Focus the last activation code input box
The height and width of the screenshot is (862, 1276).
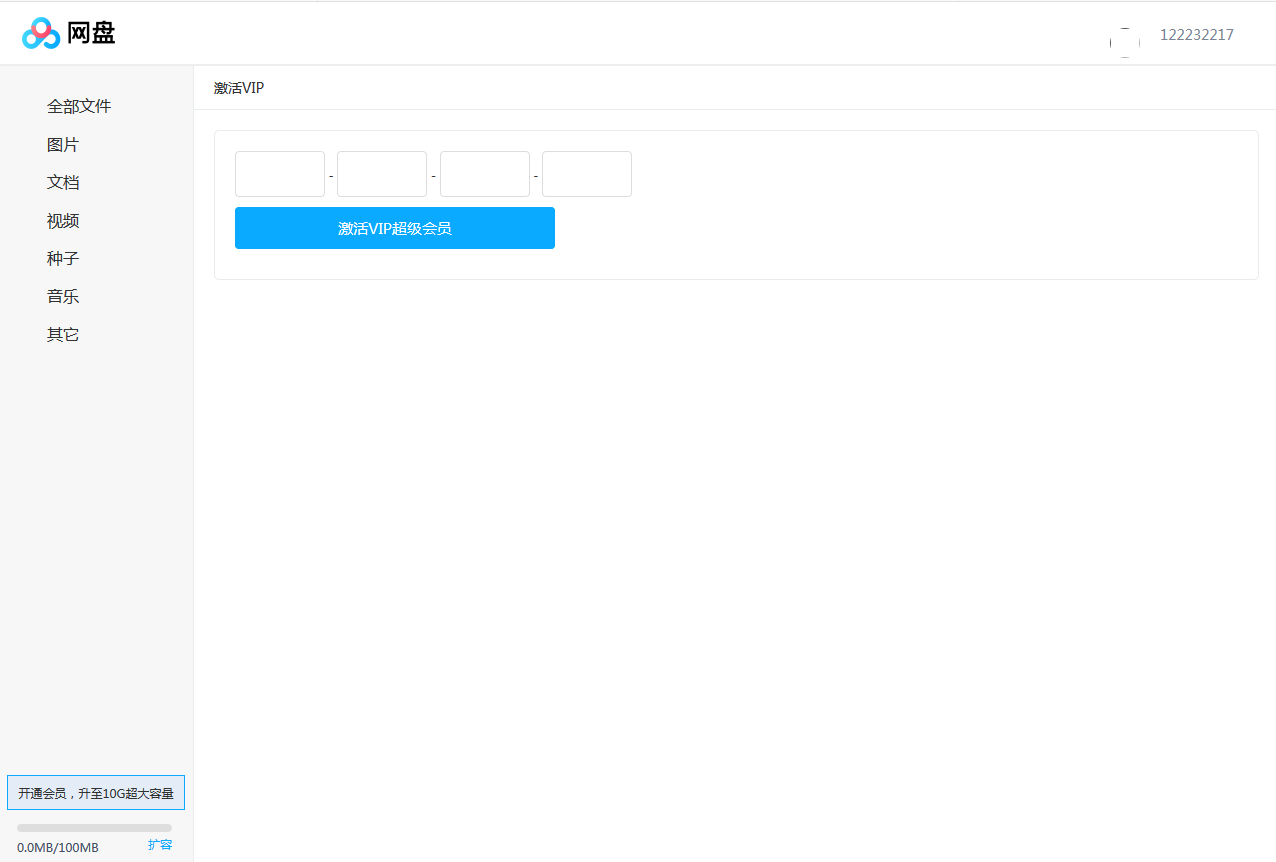586,173
